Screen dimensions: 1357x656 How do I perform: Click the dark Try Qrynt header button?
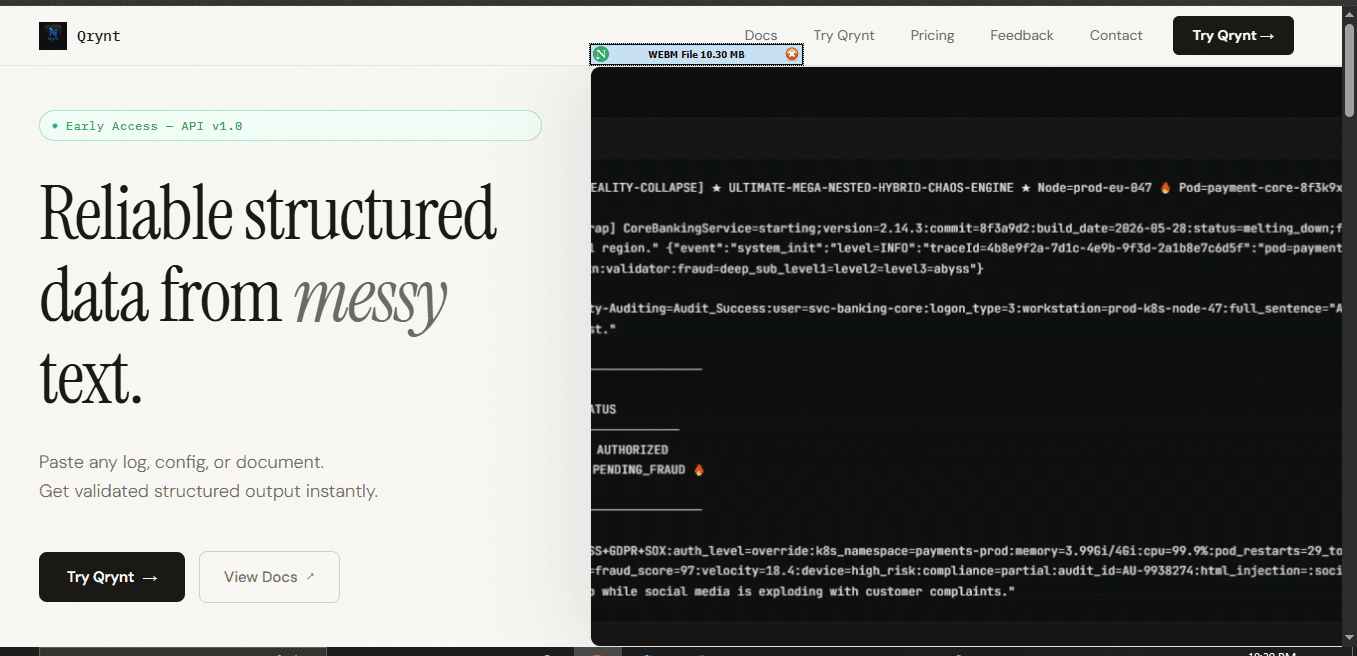(x=1233, y=35)
